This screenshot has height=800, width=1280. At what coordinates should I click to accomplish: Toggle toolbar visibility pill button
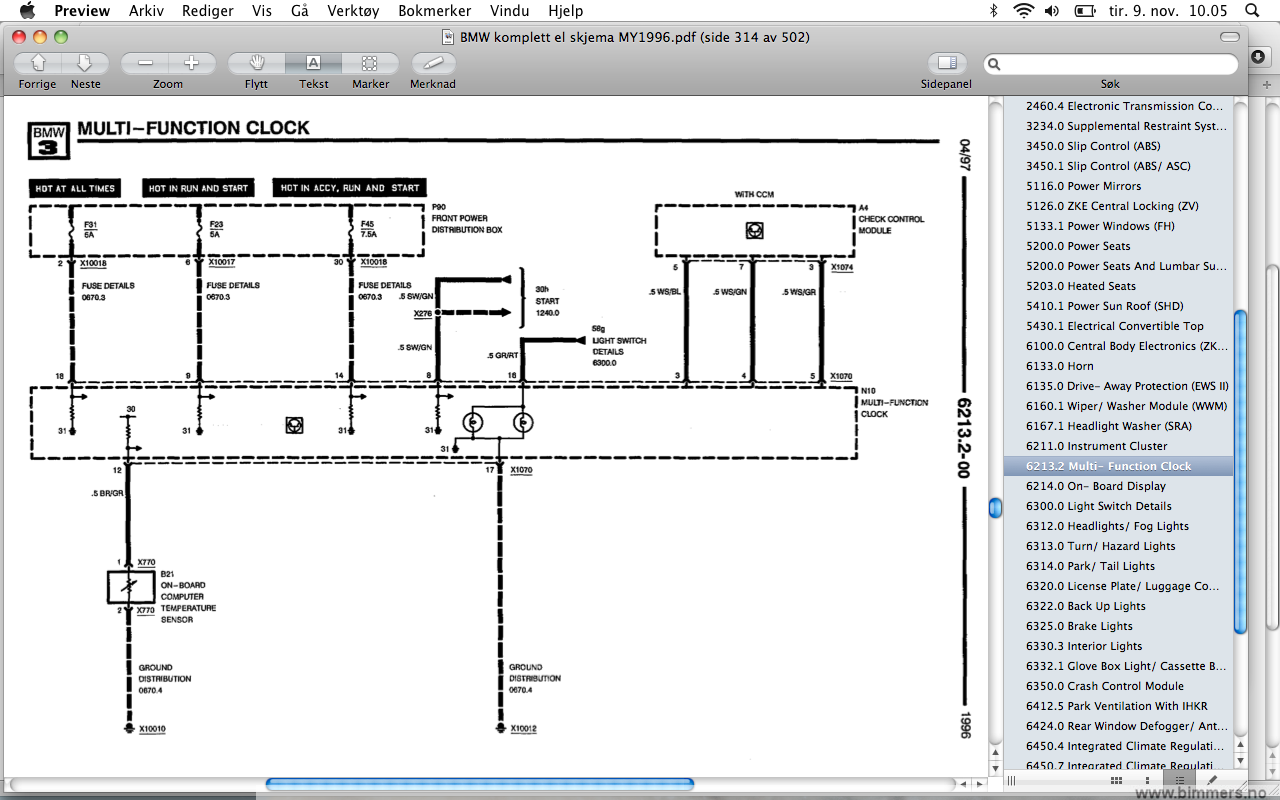pyautogui.click(x=1230, y=37)
